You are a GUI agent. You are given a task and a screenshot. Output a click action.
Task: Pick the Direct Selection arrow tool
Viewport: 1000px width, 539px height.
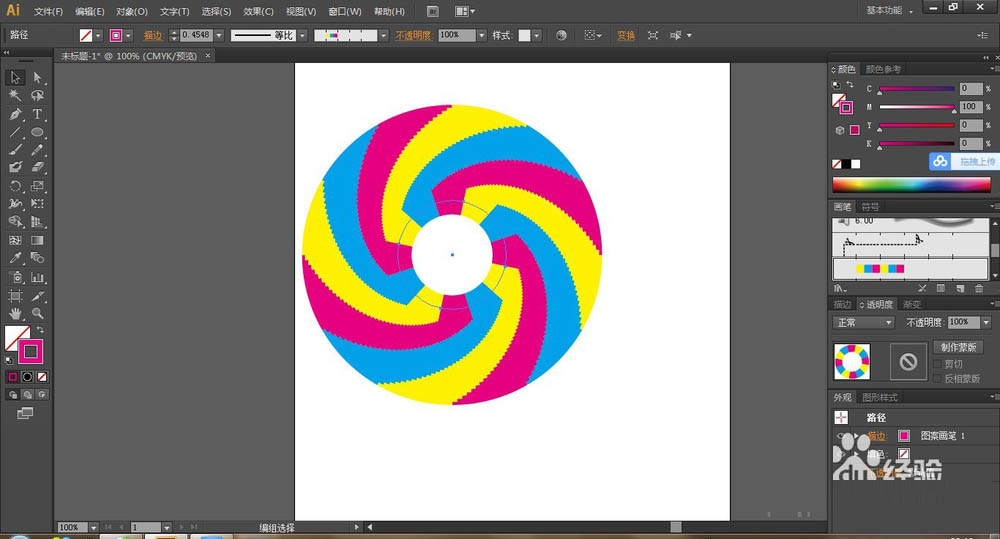[x=37, y=77]
